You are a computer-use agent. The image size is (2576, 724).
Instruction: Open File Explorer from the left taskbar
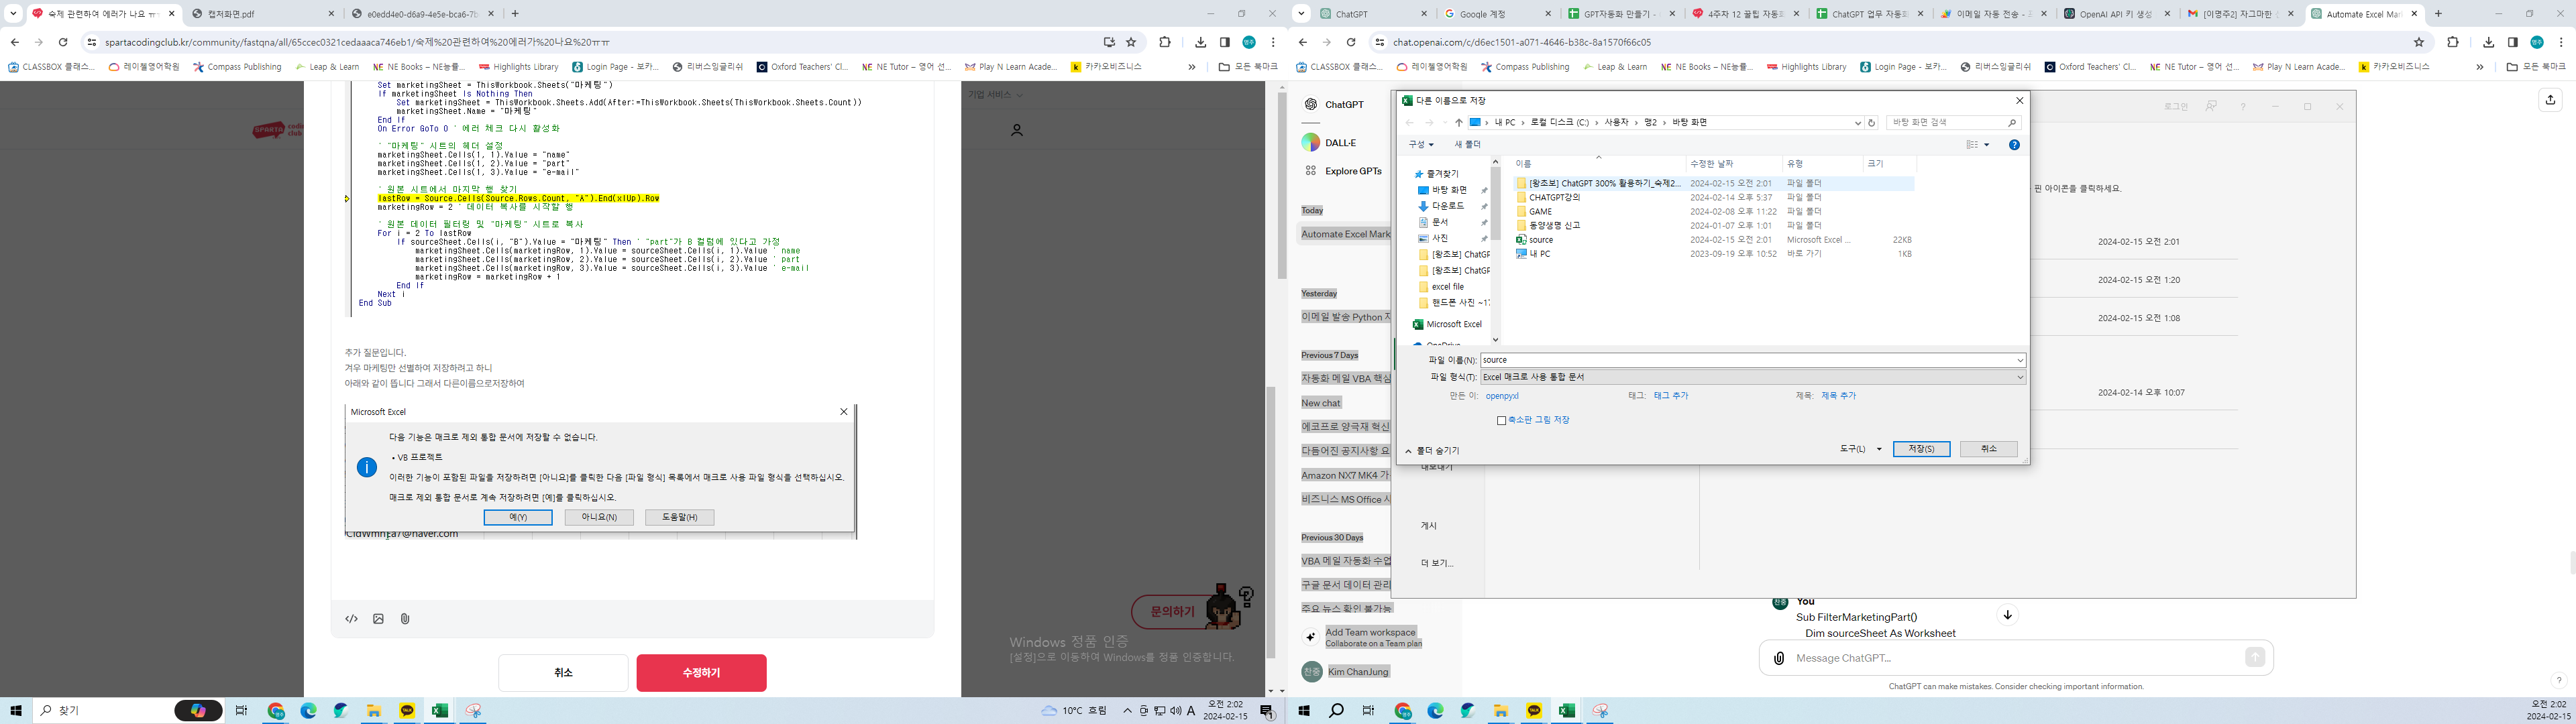(x=374, y=711)
